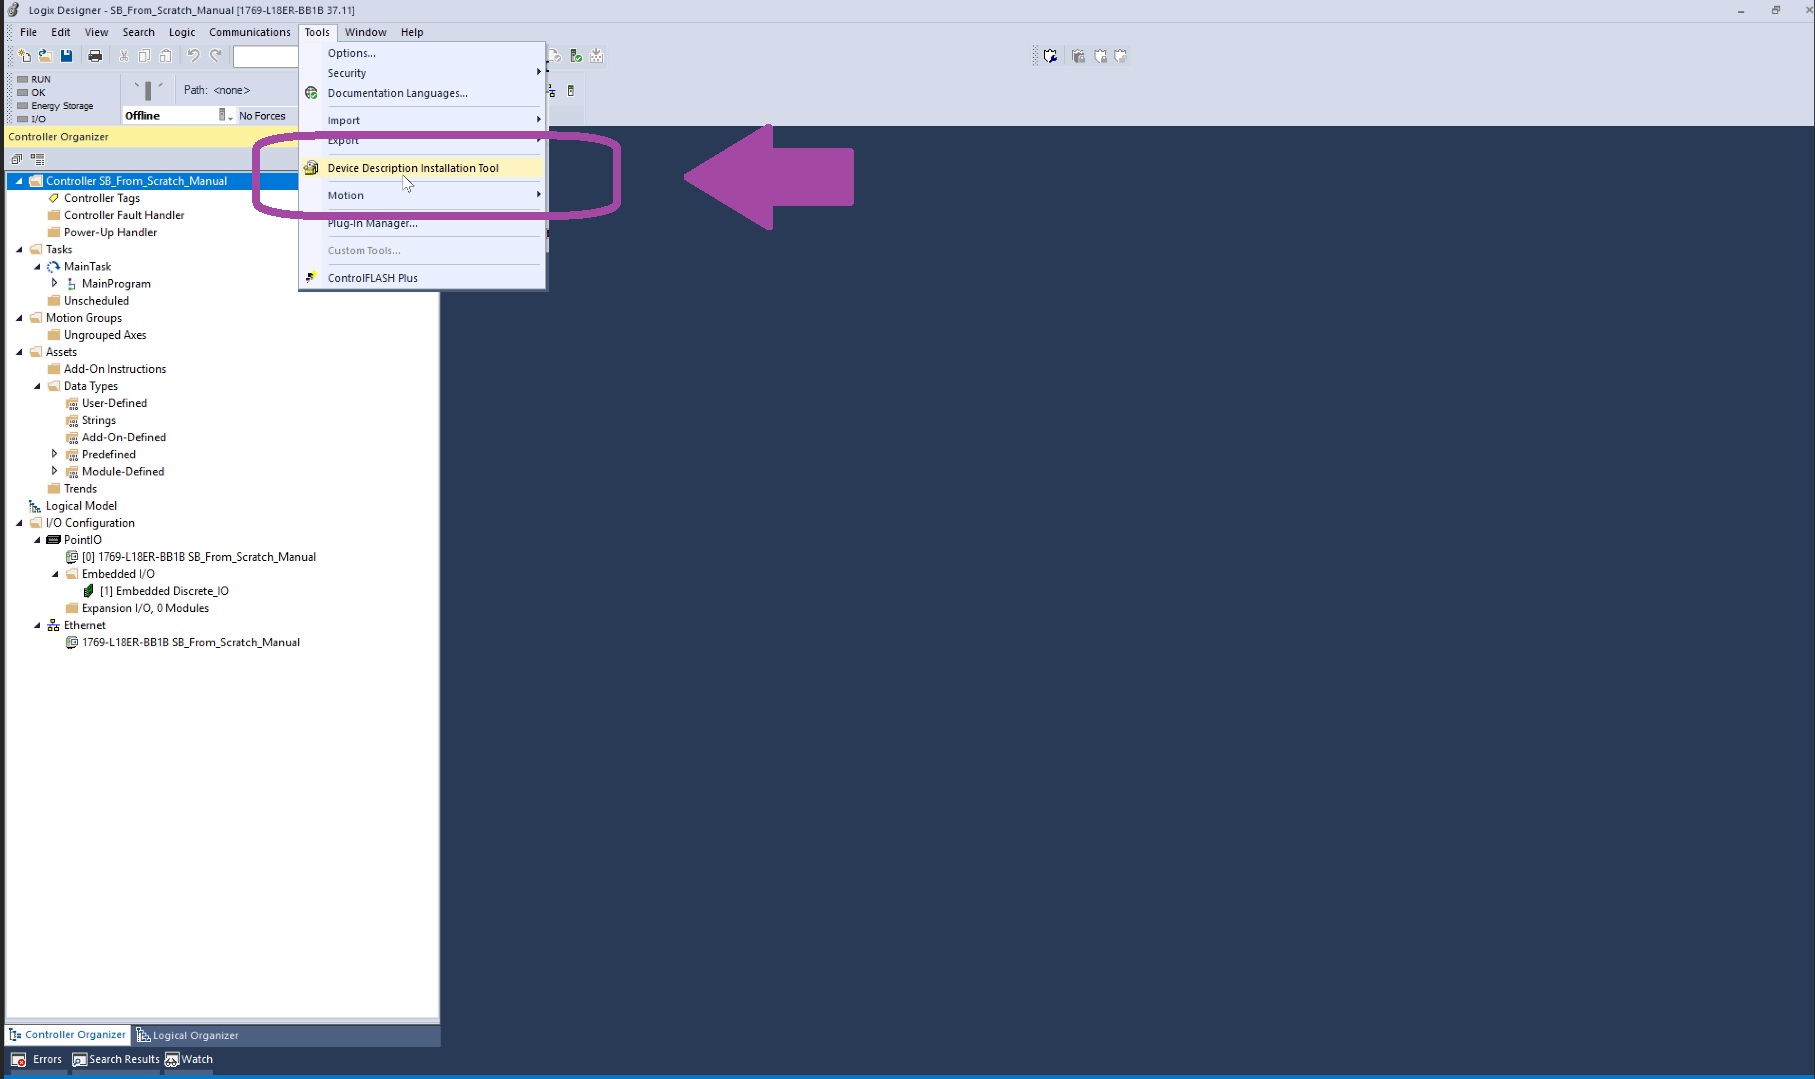
Task: Open the Errors tab at the bottom
Action: [37, 1059]
